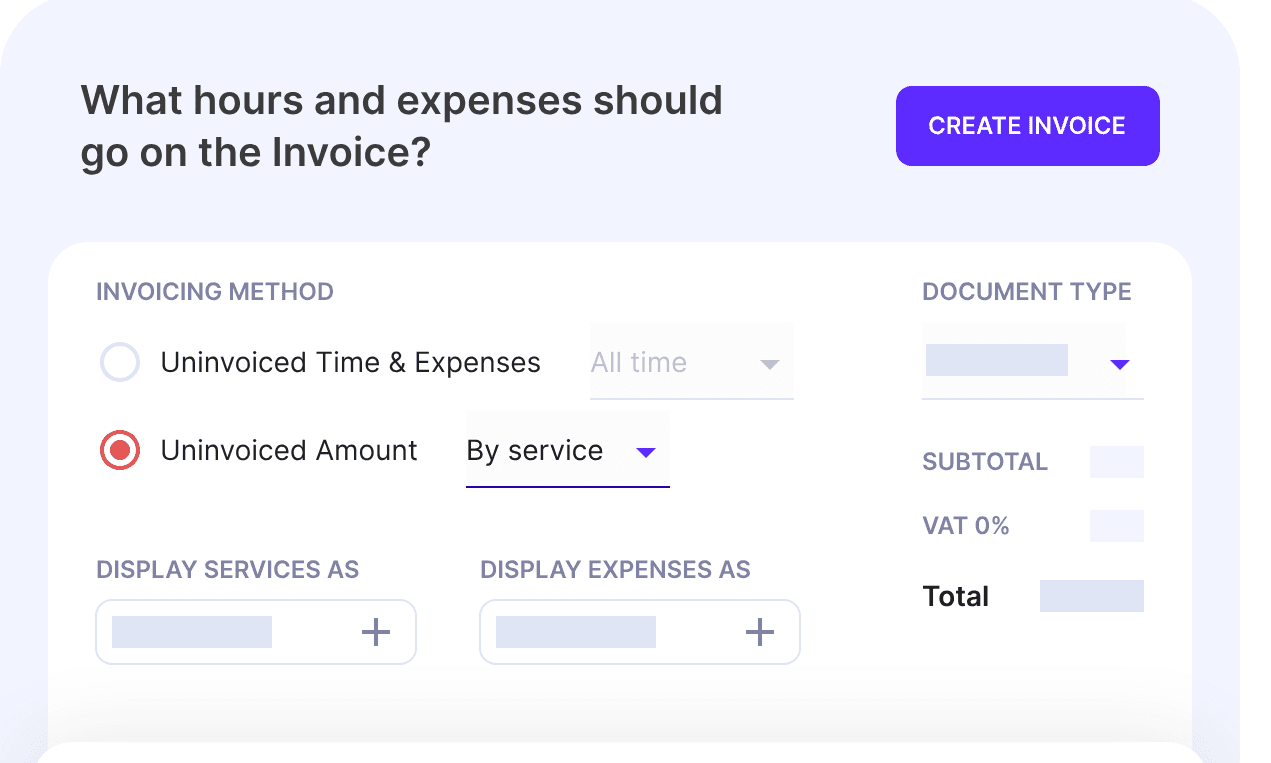1271x763 pixels.
Task: Click the plus icon under Display Expenses As
Action: coord(760,632)
